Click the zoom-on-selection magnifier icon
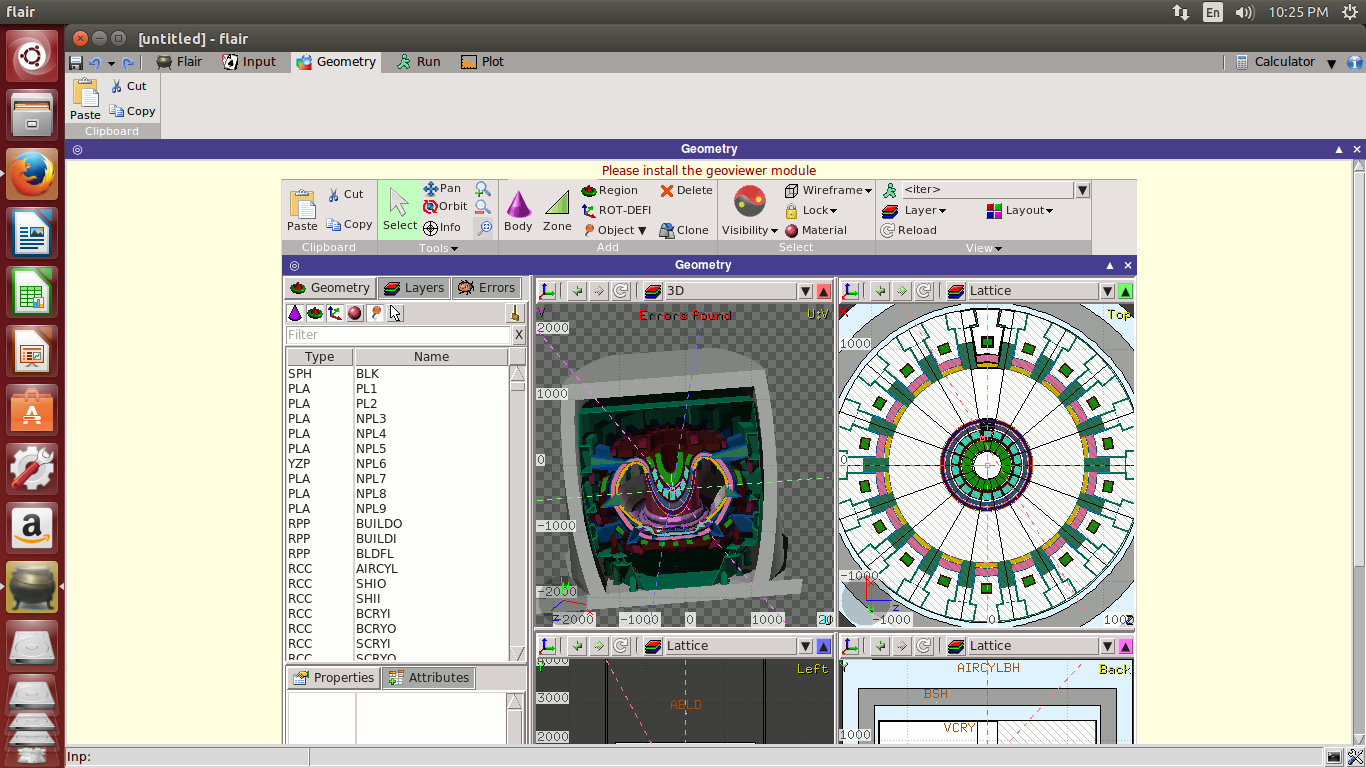Viewport: 1366px width, 768px height. [x=484, y=227]
